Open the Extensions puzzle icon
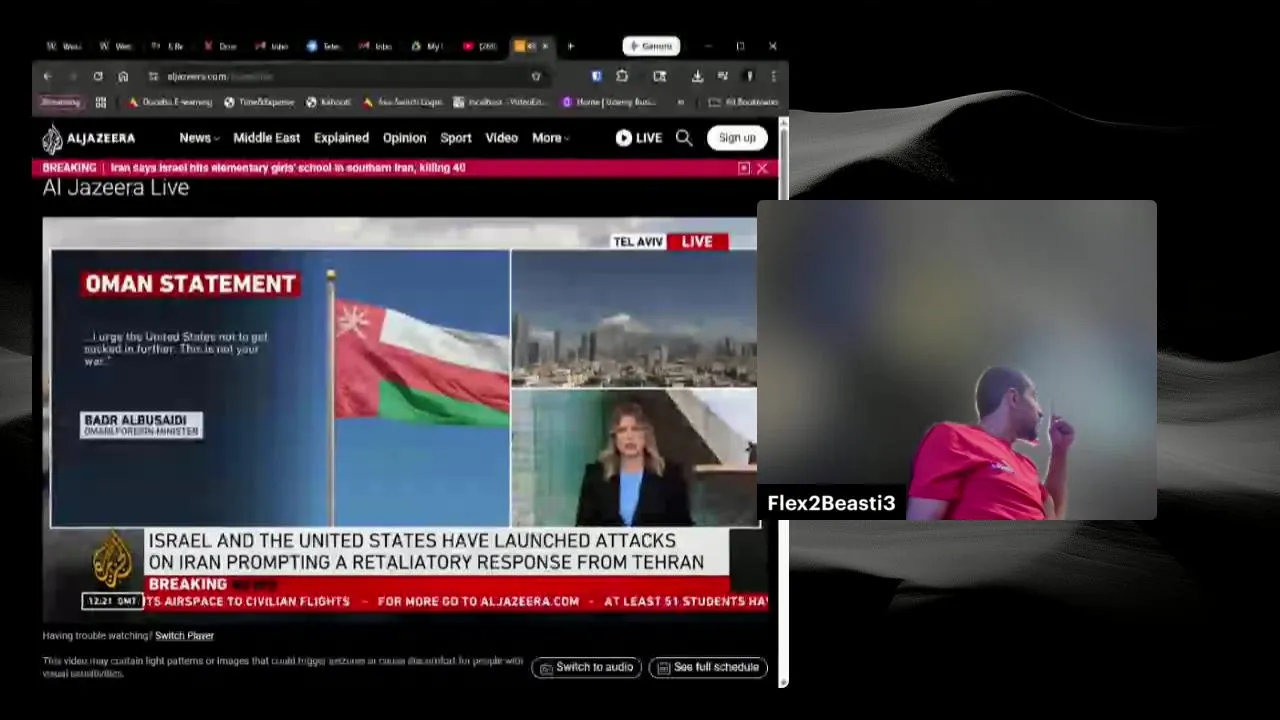The width and height of the screenshot is (1280, 720). click(x=622, y=76)
